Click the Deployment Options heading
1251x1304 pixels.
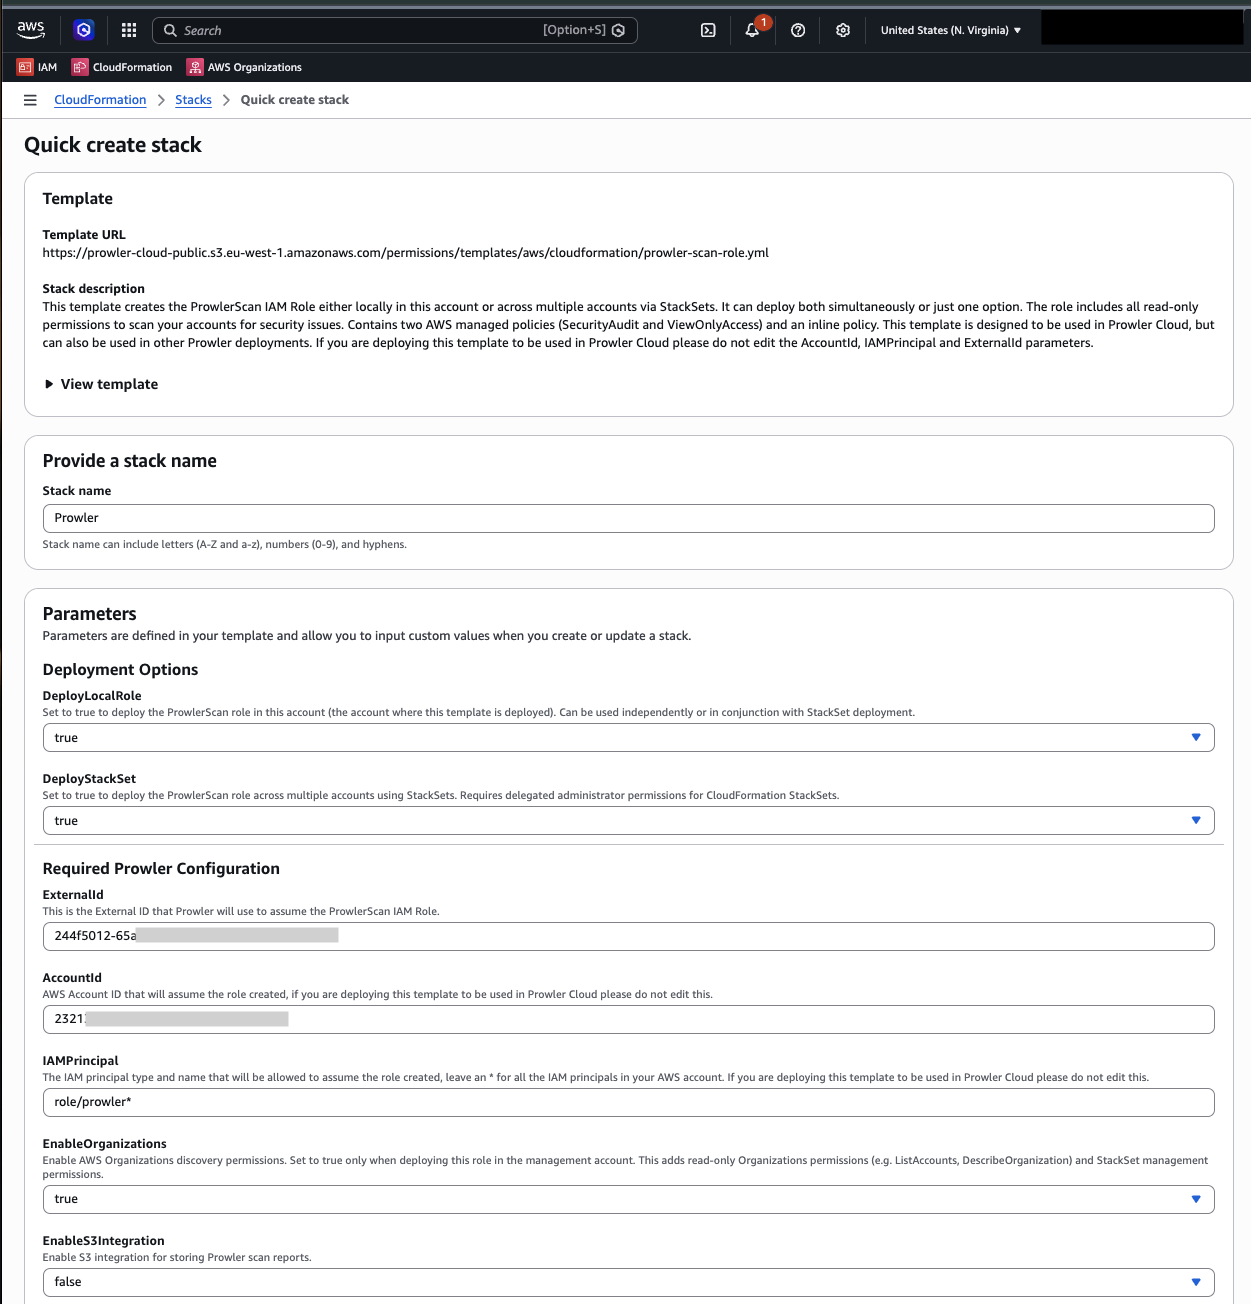pos(120,670)
